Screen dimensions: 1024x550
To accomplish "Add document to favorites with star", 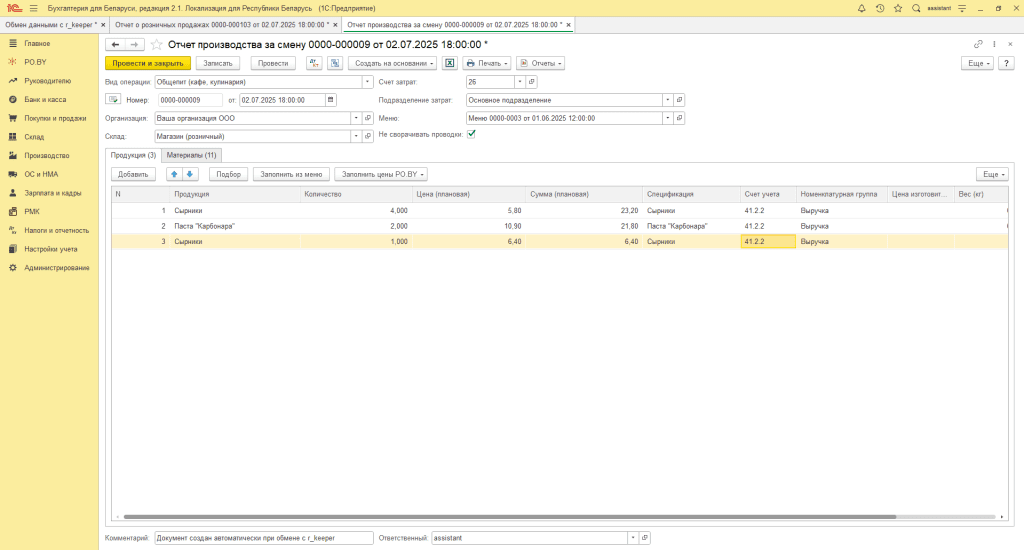I will tap(156, 44).
